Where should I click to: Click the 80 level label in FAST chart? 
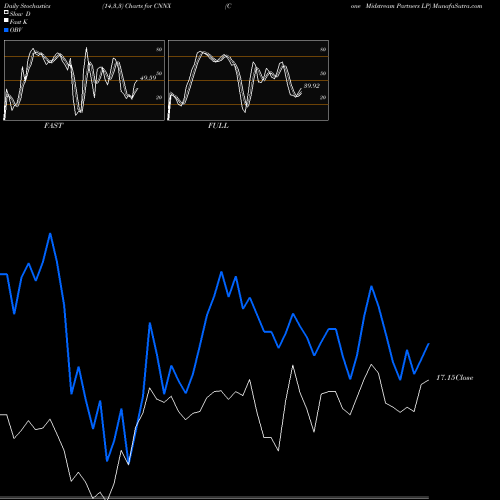point(159,50)
